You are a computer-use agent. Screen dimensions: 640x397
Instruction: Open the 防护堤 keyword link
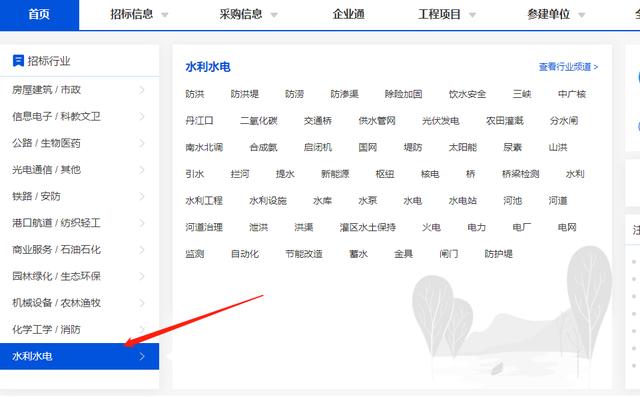tap(498, 254)
